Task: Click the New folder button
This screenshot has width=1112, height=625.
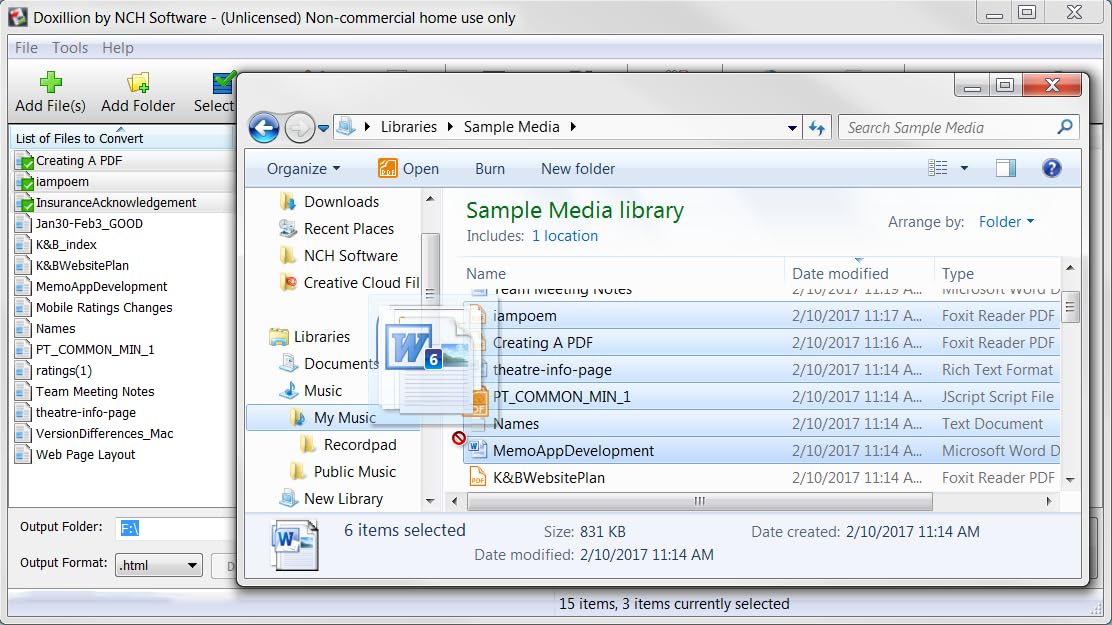Action: pos(577,169)
